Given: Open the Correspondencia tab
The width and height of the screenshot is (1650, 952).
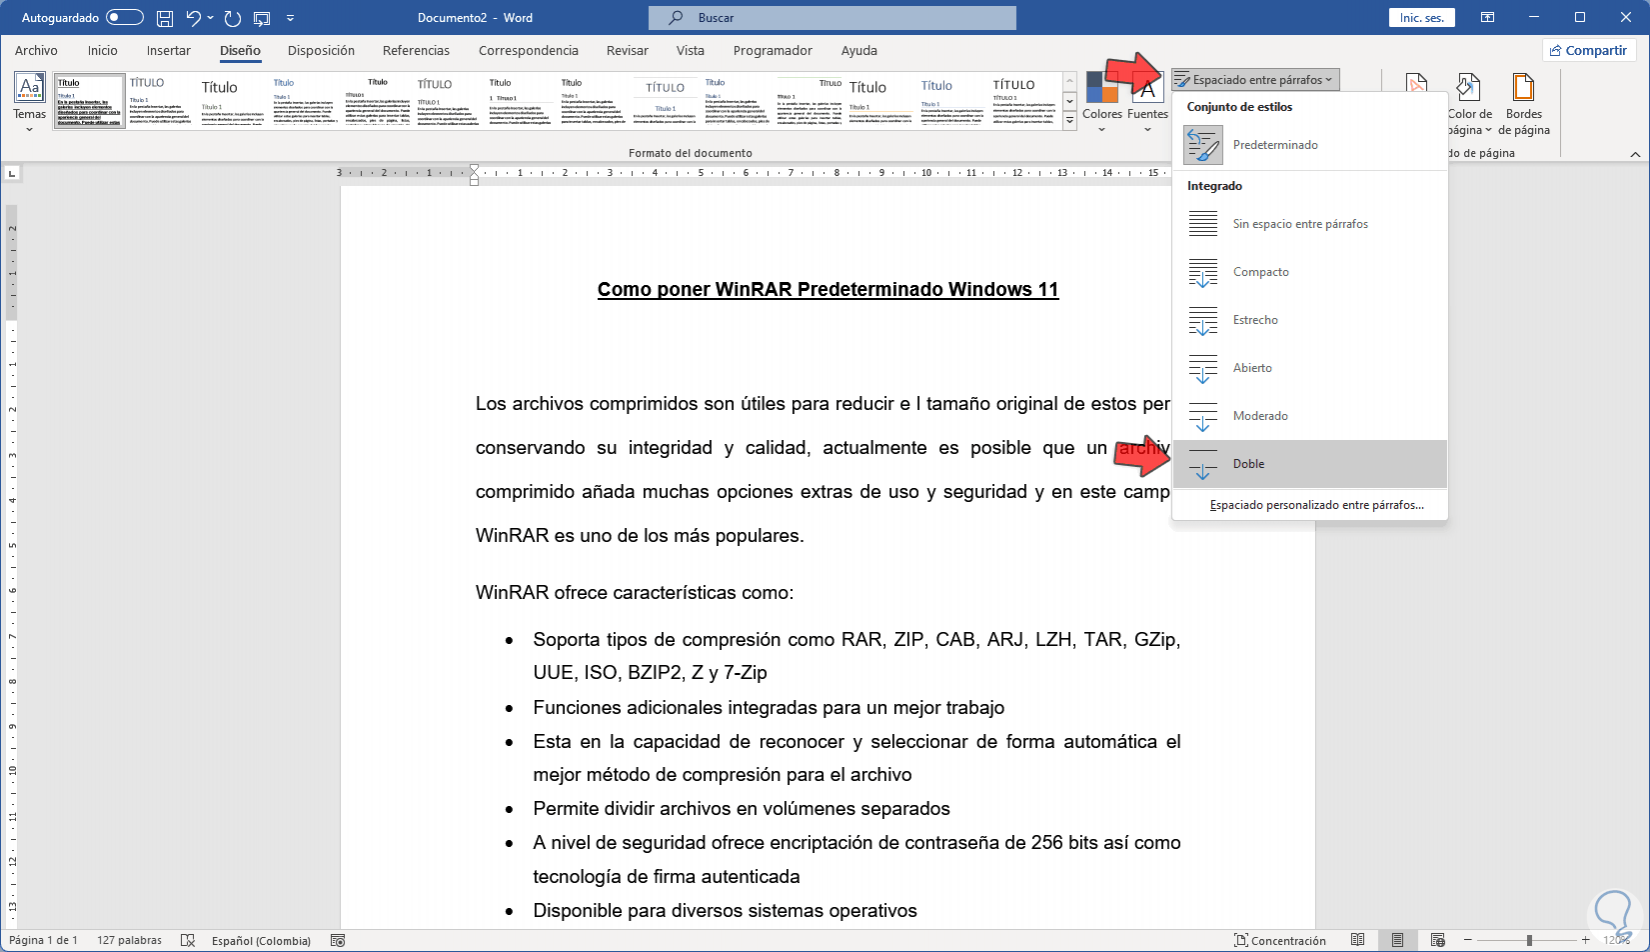Looking at the screenshot, I should tap(528, 50).
